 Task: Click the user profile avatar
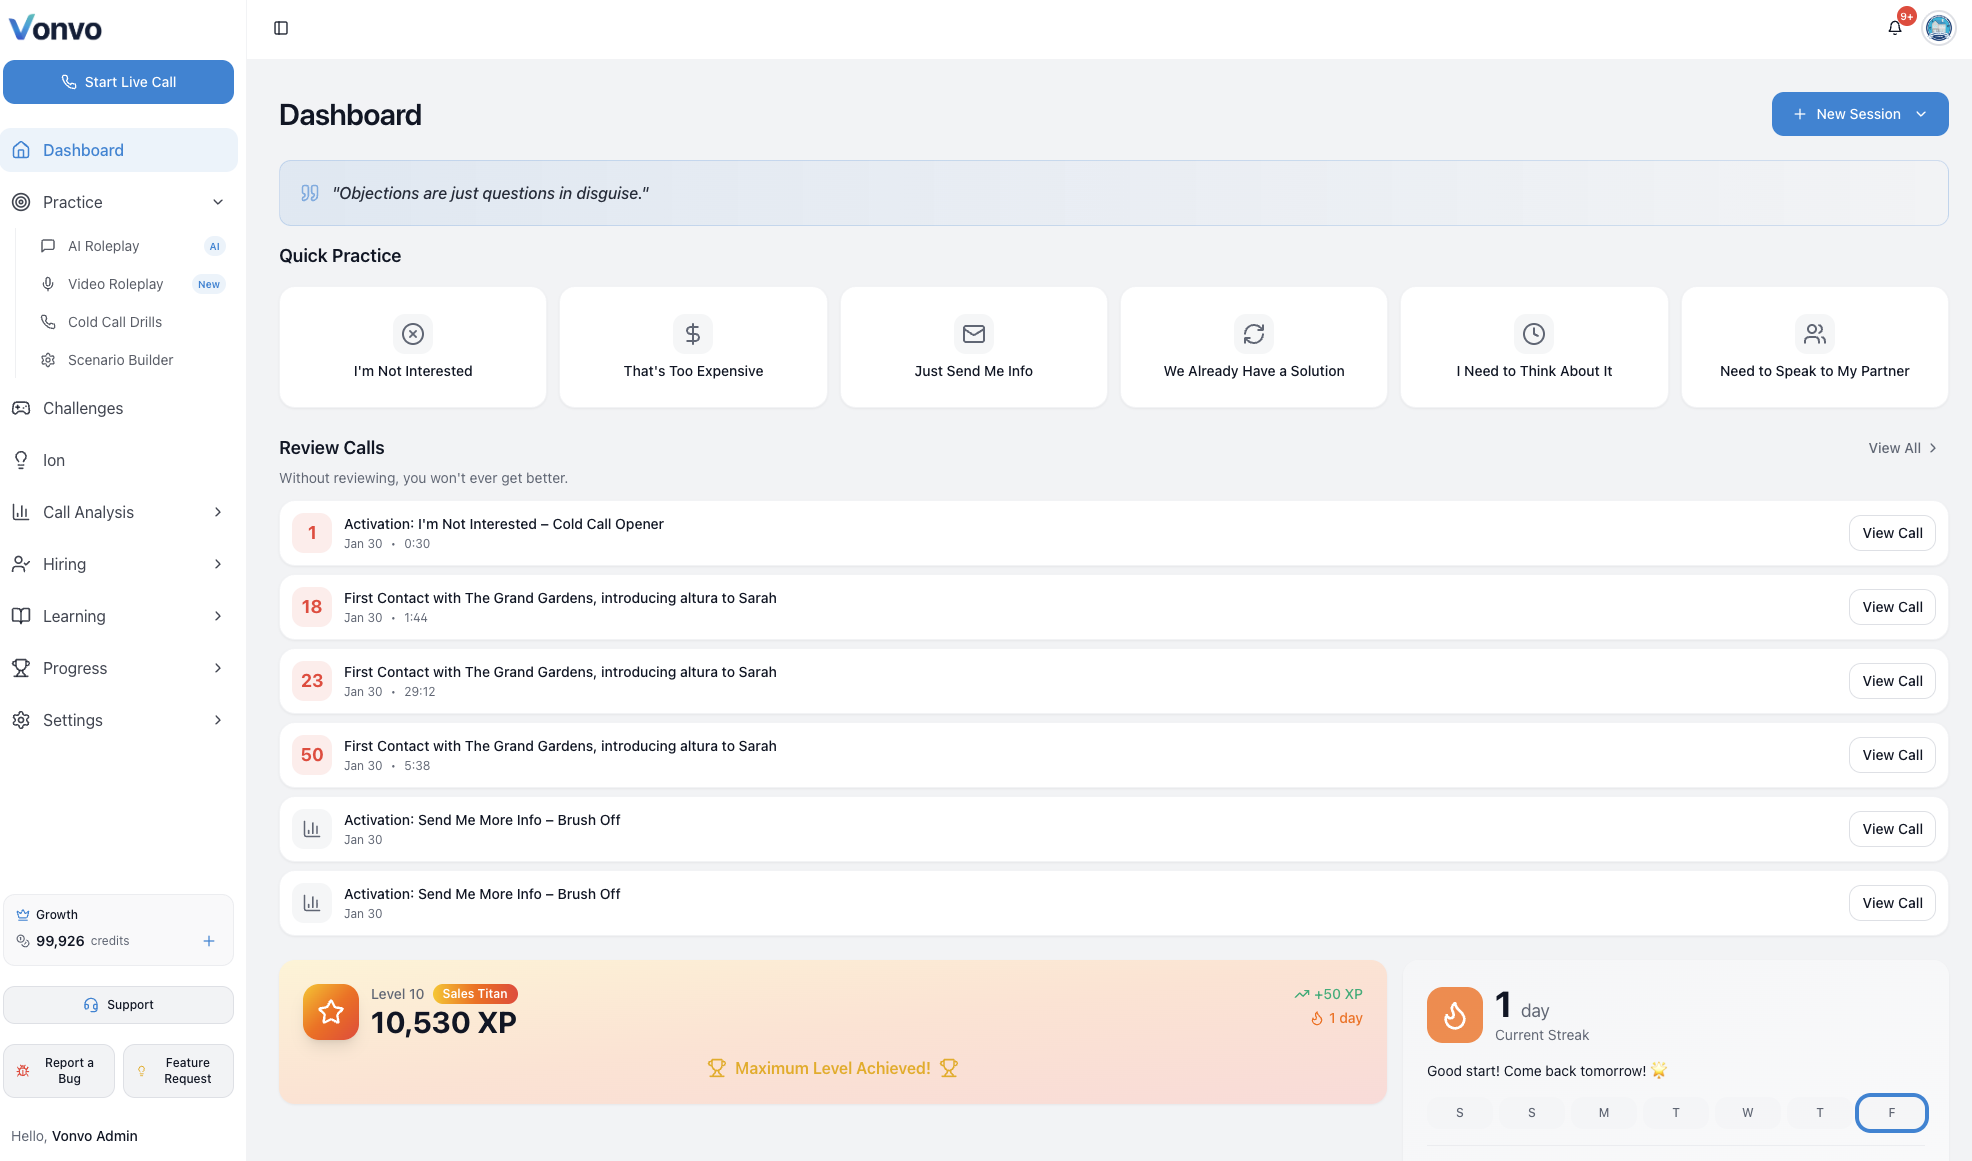(x=1938, y=28)
